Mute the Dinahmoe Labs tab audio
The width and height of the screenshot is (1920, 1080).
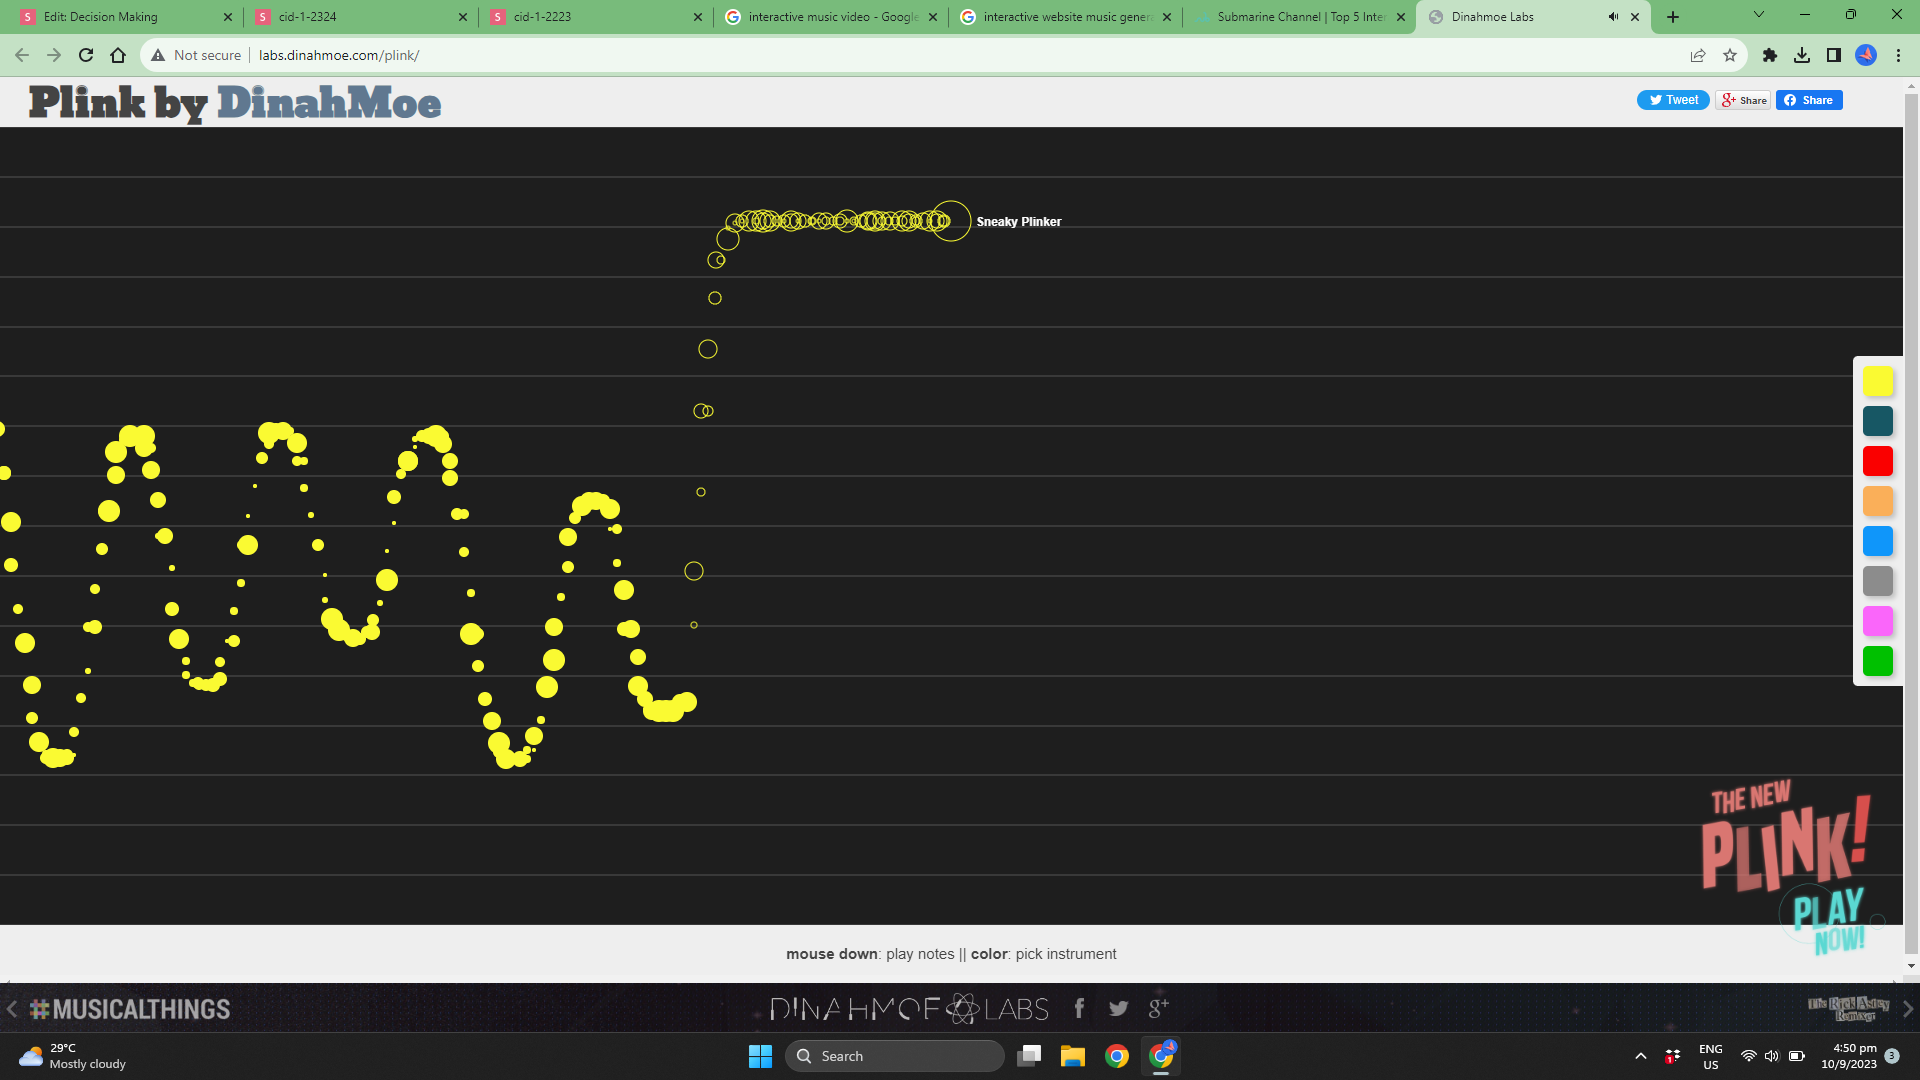click(x=1612, y=17)
